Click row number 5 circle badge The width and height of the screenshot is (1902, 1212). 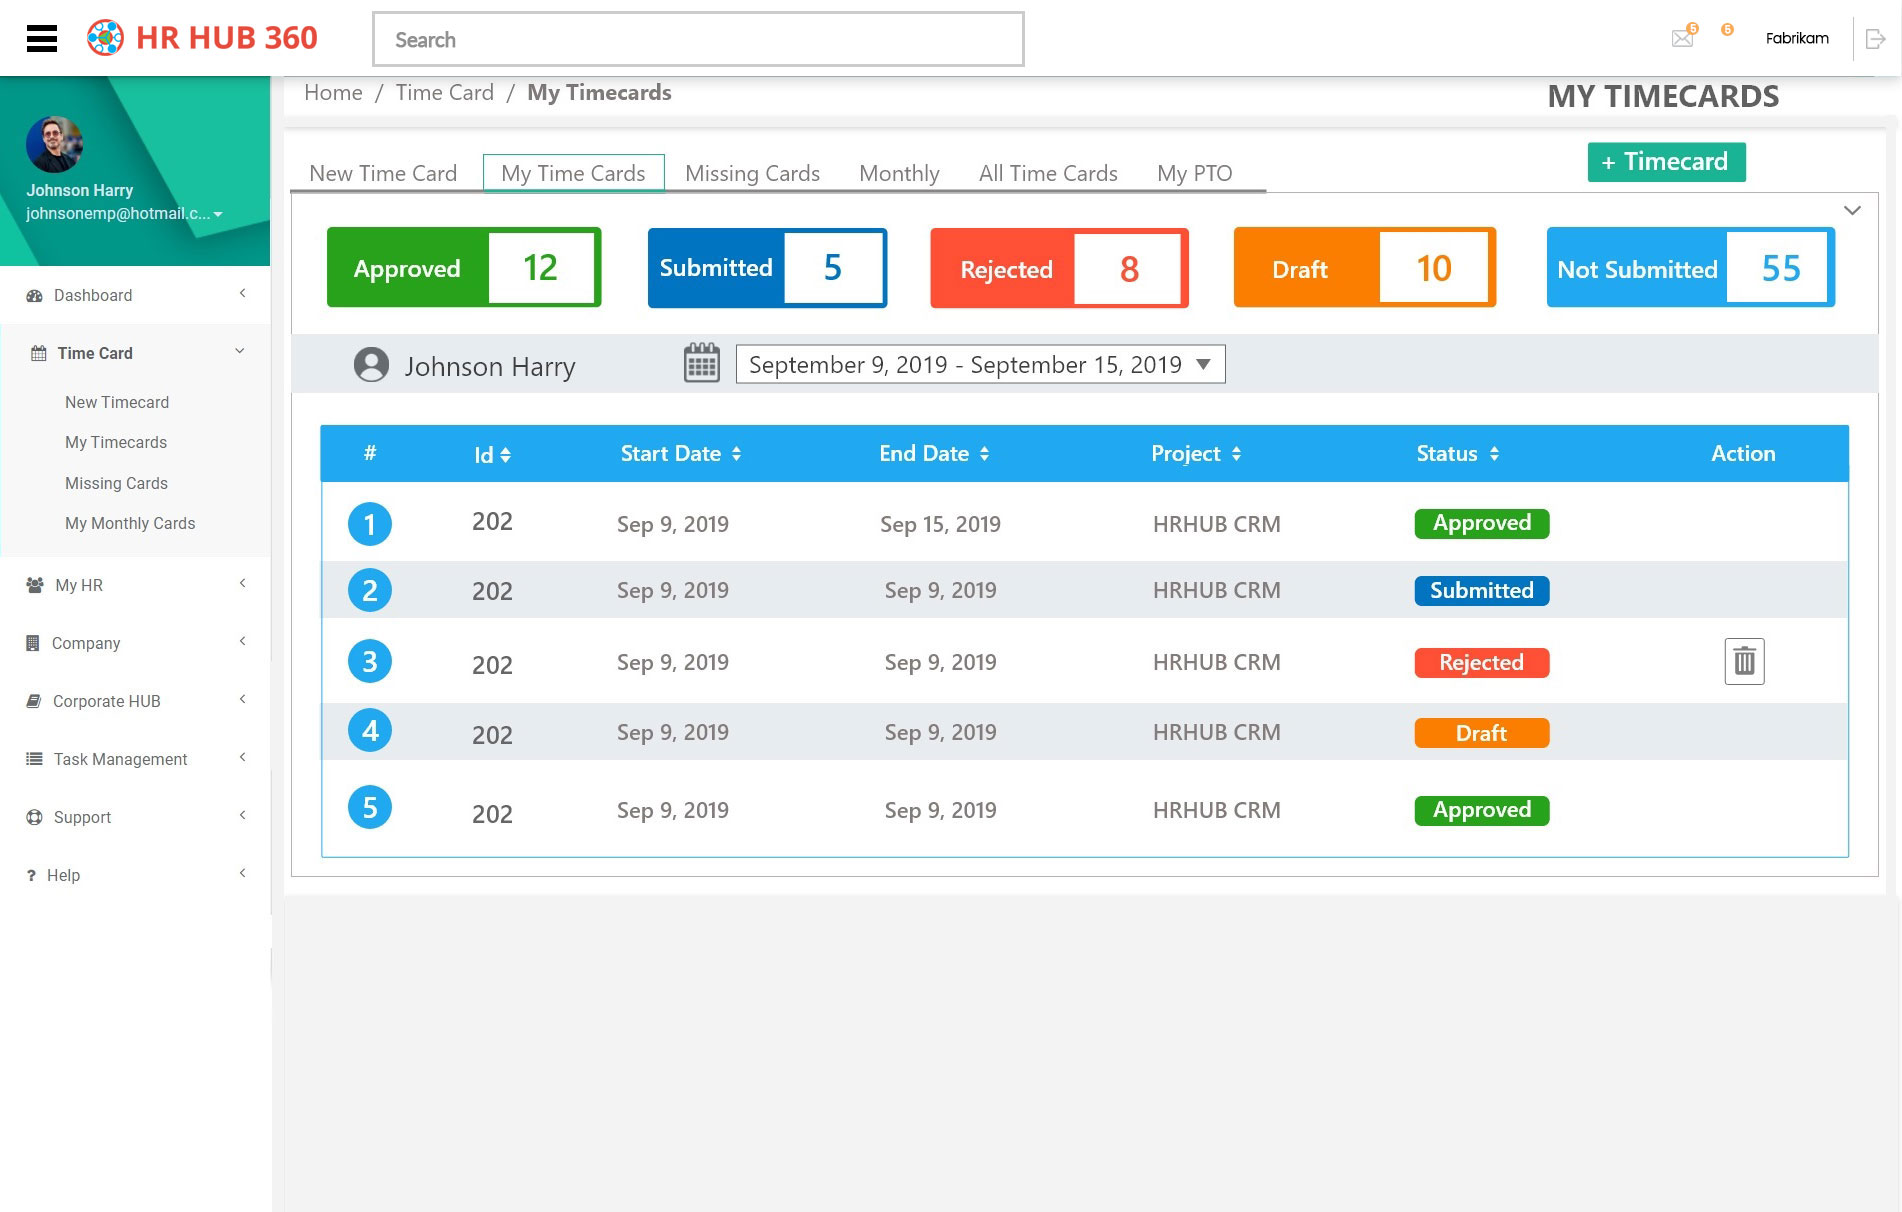(x=370, y=808)
